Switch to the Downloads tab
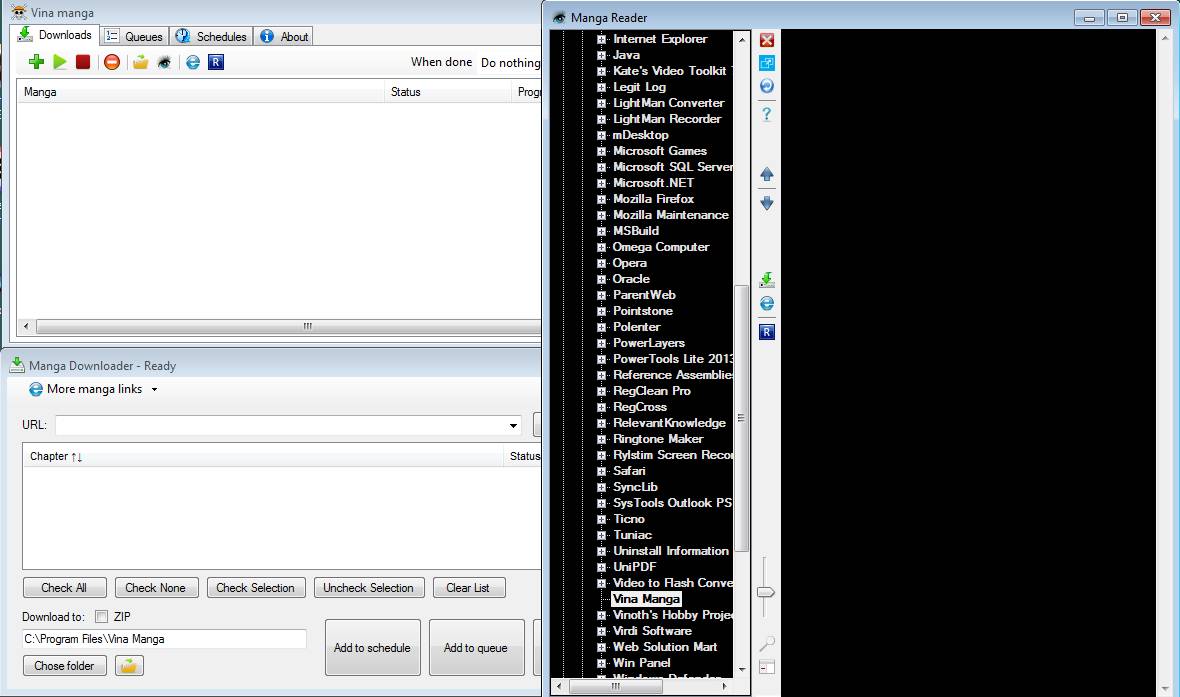The width and height of the screenshot is (1180, 697). [x=55, y=35]
